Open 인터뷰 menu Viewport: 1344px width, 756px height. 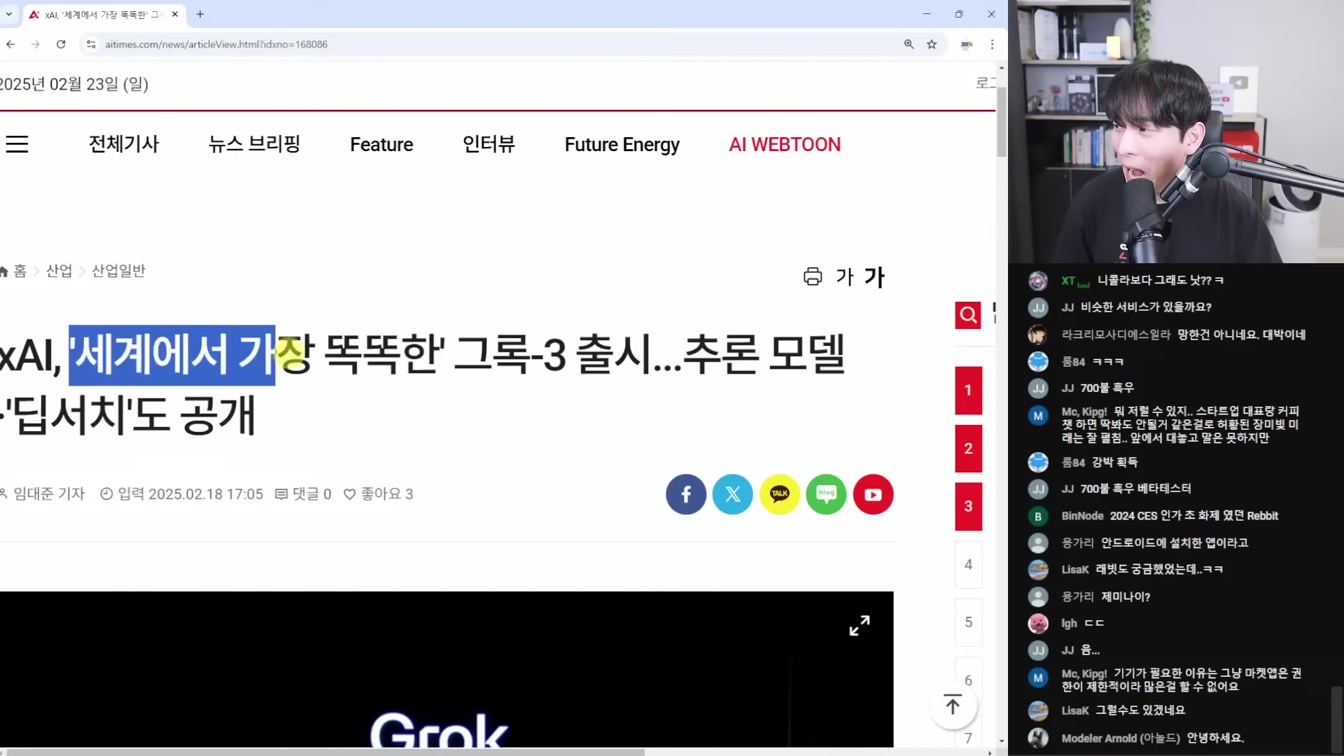tap(489, 144)
